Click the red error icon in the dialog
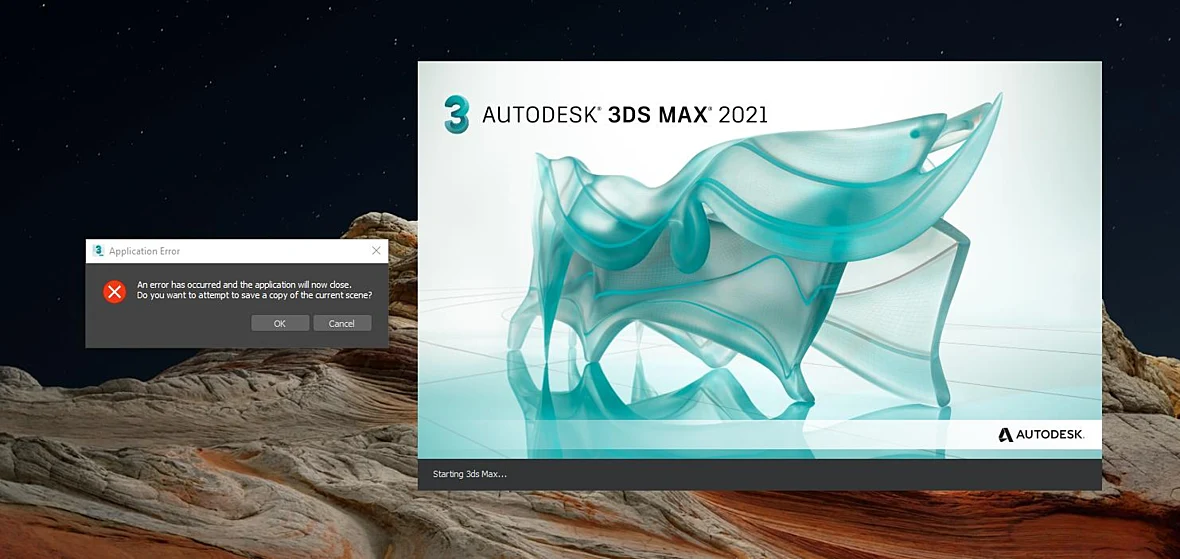The height and width of the screenshot is (559, 1180). coord(114,291)
